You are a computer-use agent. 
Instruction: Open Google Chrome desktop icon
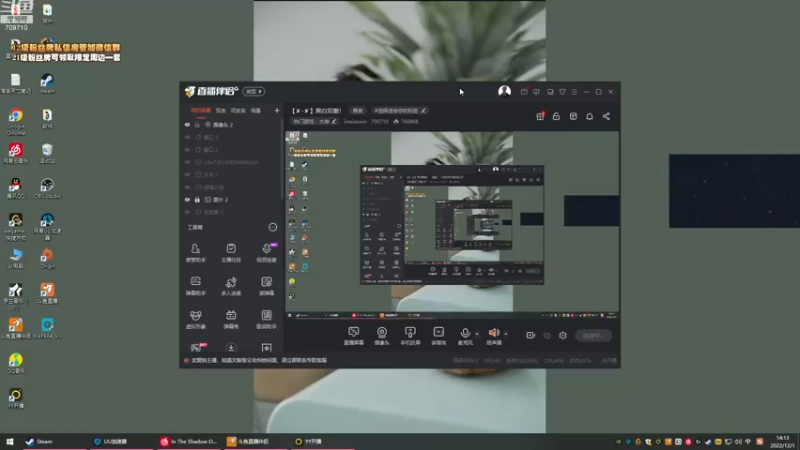(16, 122)
